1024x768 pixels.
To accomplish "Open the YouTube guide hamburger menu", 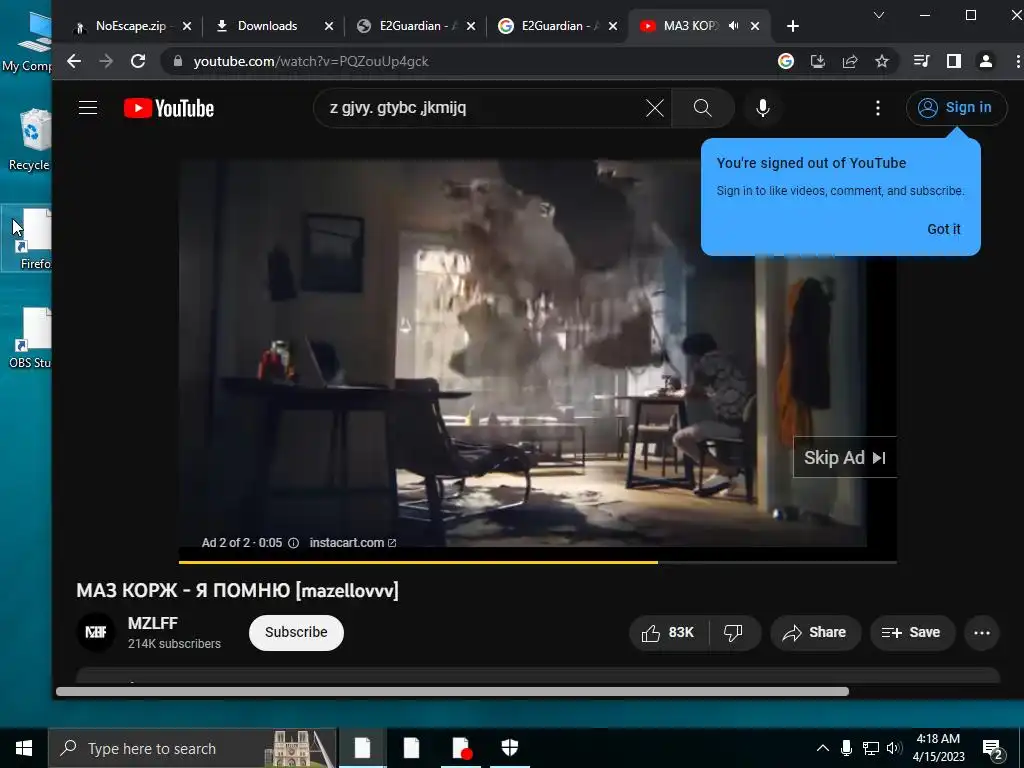I will point(88,108).
